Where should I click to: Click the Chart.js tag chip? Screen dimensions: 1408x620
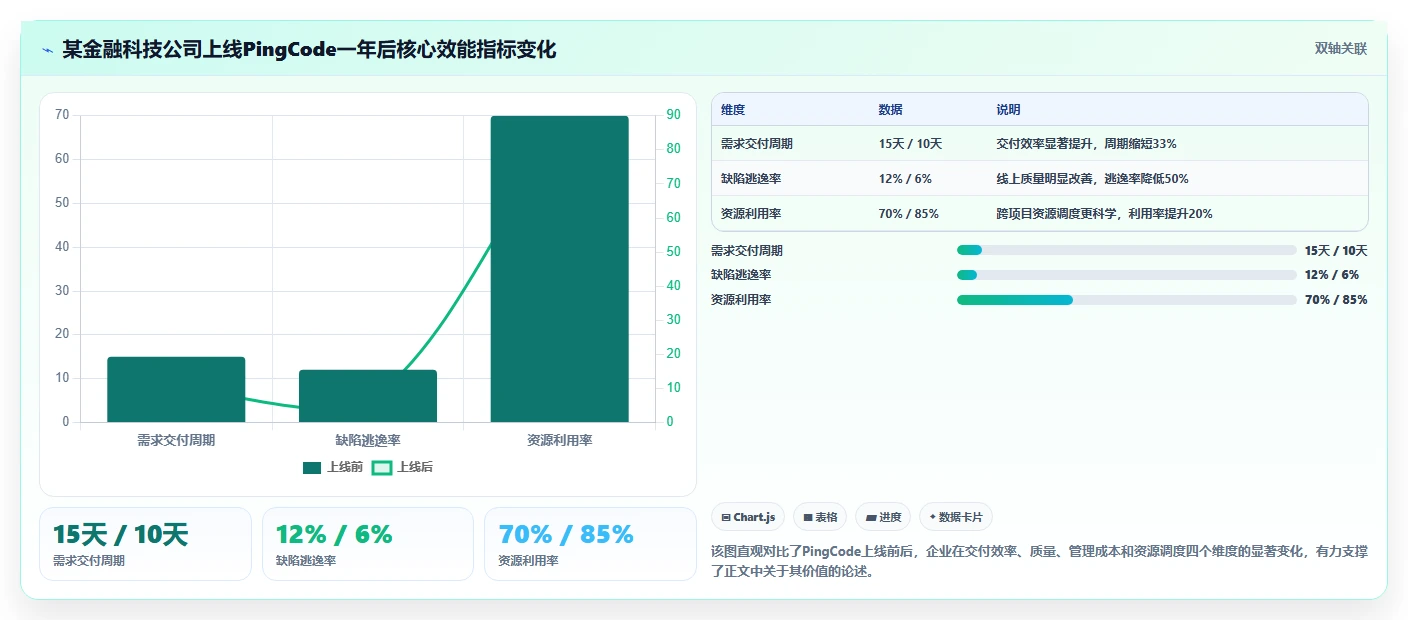click(x=748, y=517)
